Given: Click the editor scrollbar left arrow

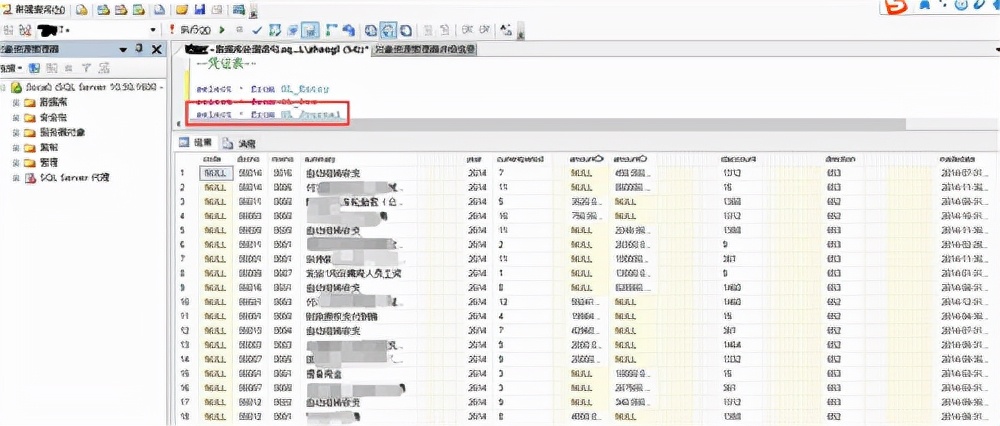Looking at the screenshot, I should [178, 124].
